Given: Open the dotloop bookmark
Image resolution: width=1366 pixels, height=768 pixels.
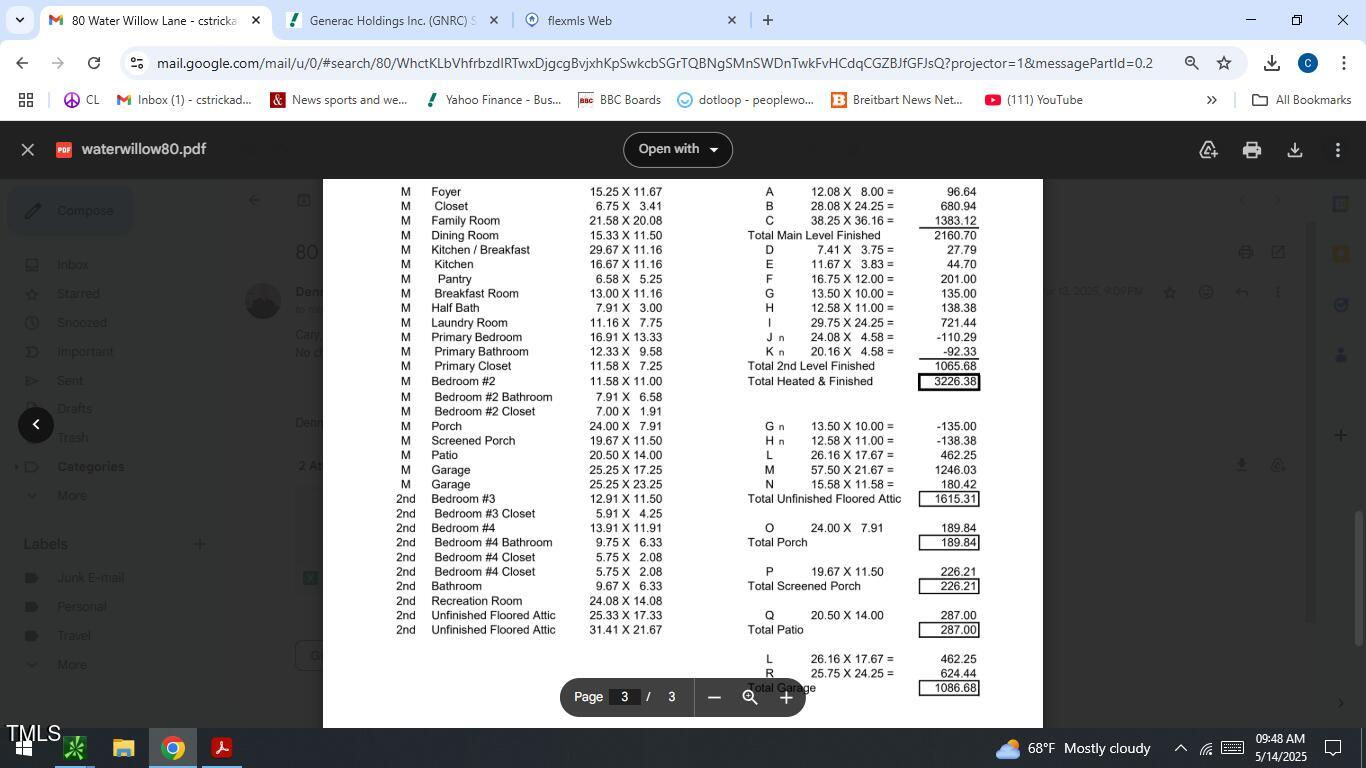Looking at the screenshot, I should (746, 100).
